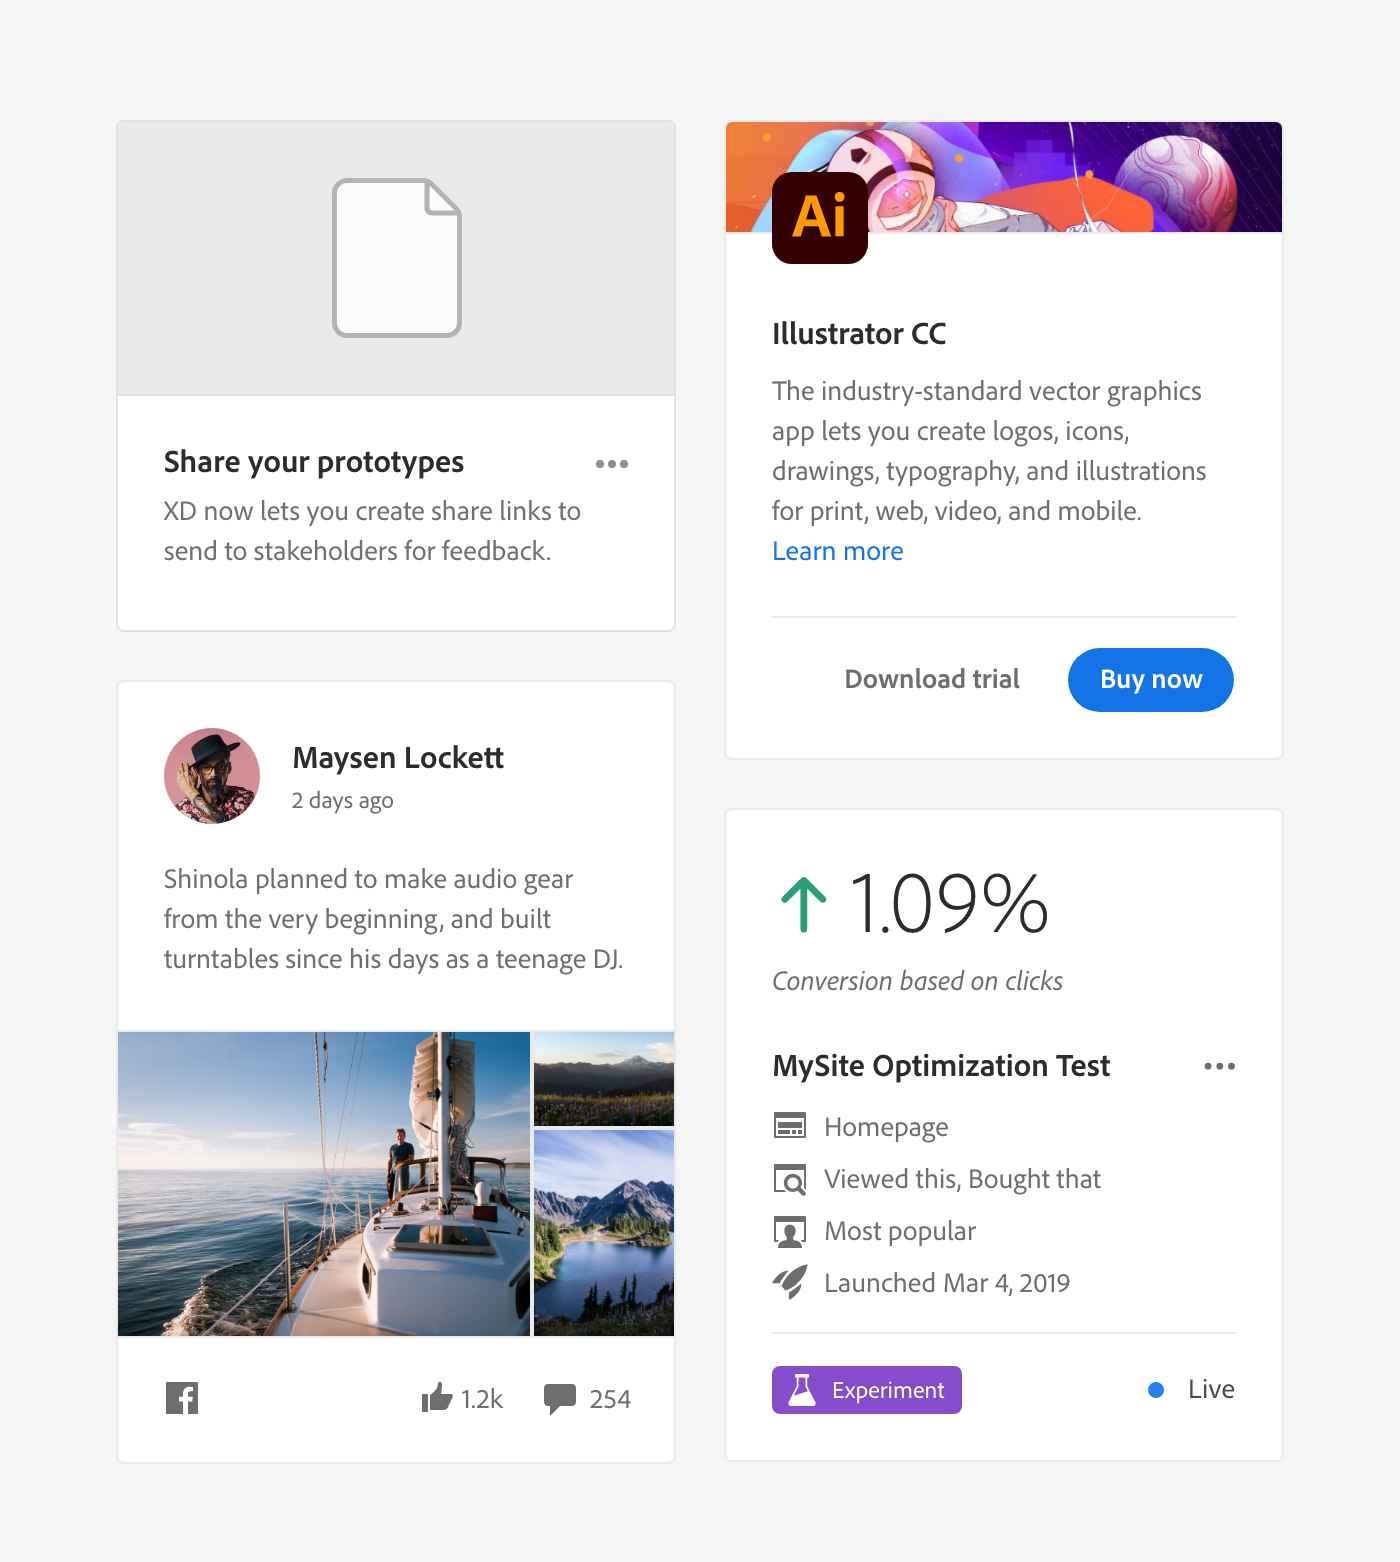Screen dimensions: 1400x1562
Task: Open the alpine lake photo
Action: click(x=604, y=1233)
